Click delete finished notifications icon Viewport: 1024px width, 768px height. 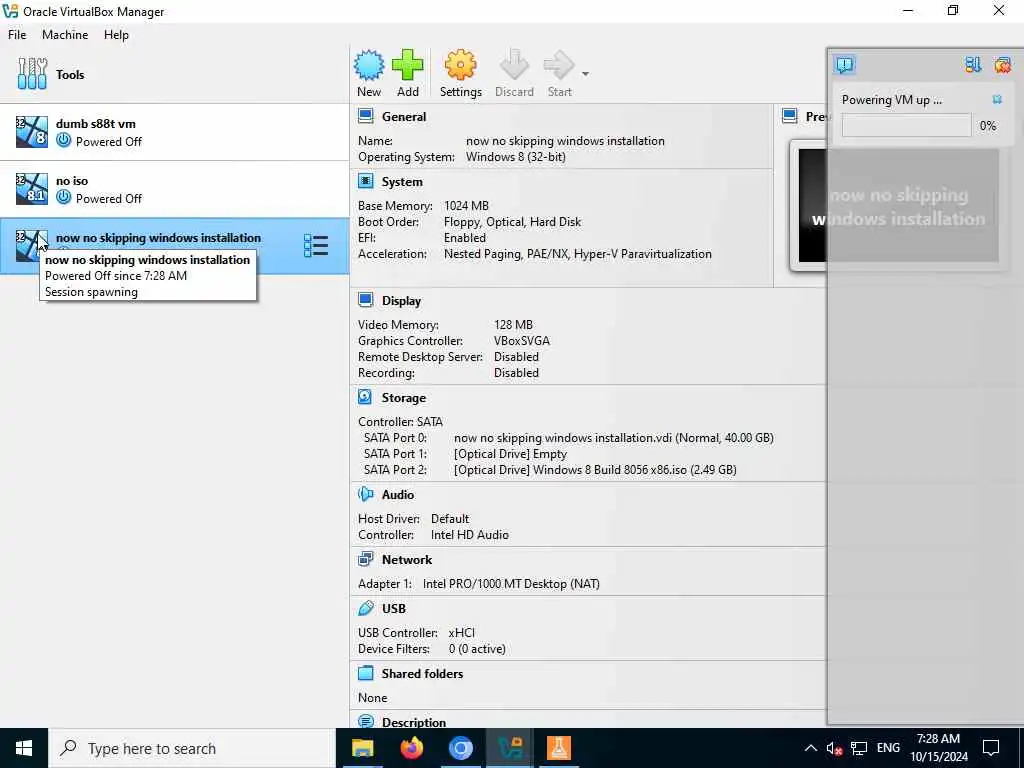[x=1002, y=65]
